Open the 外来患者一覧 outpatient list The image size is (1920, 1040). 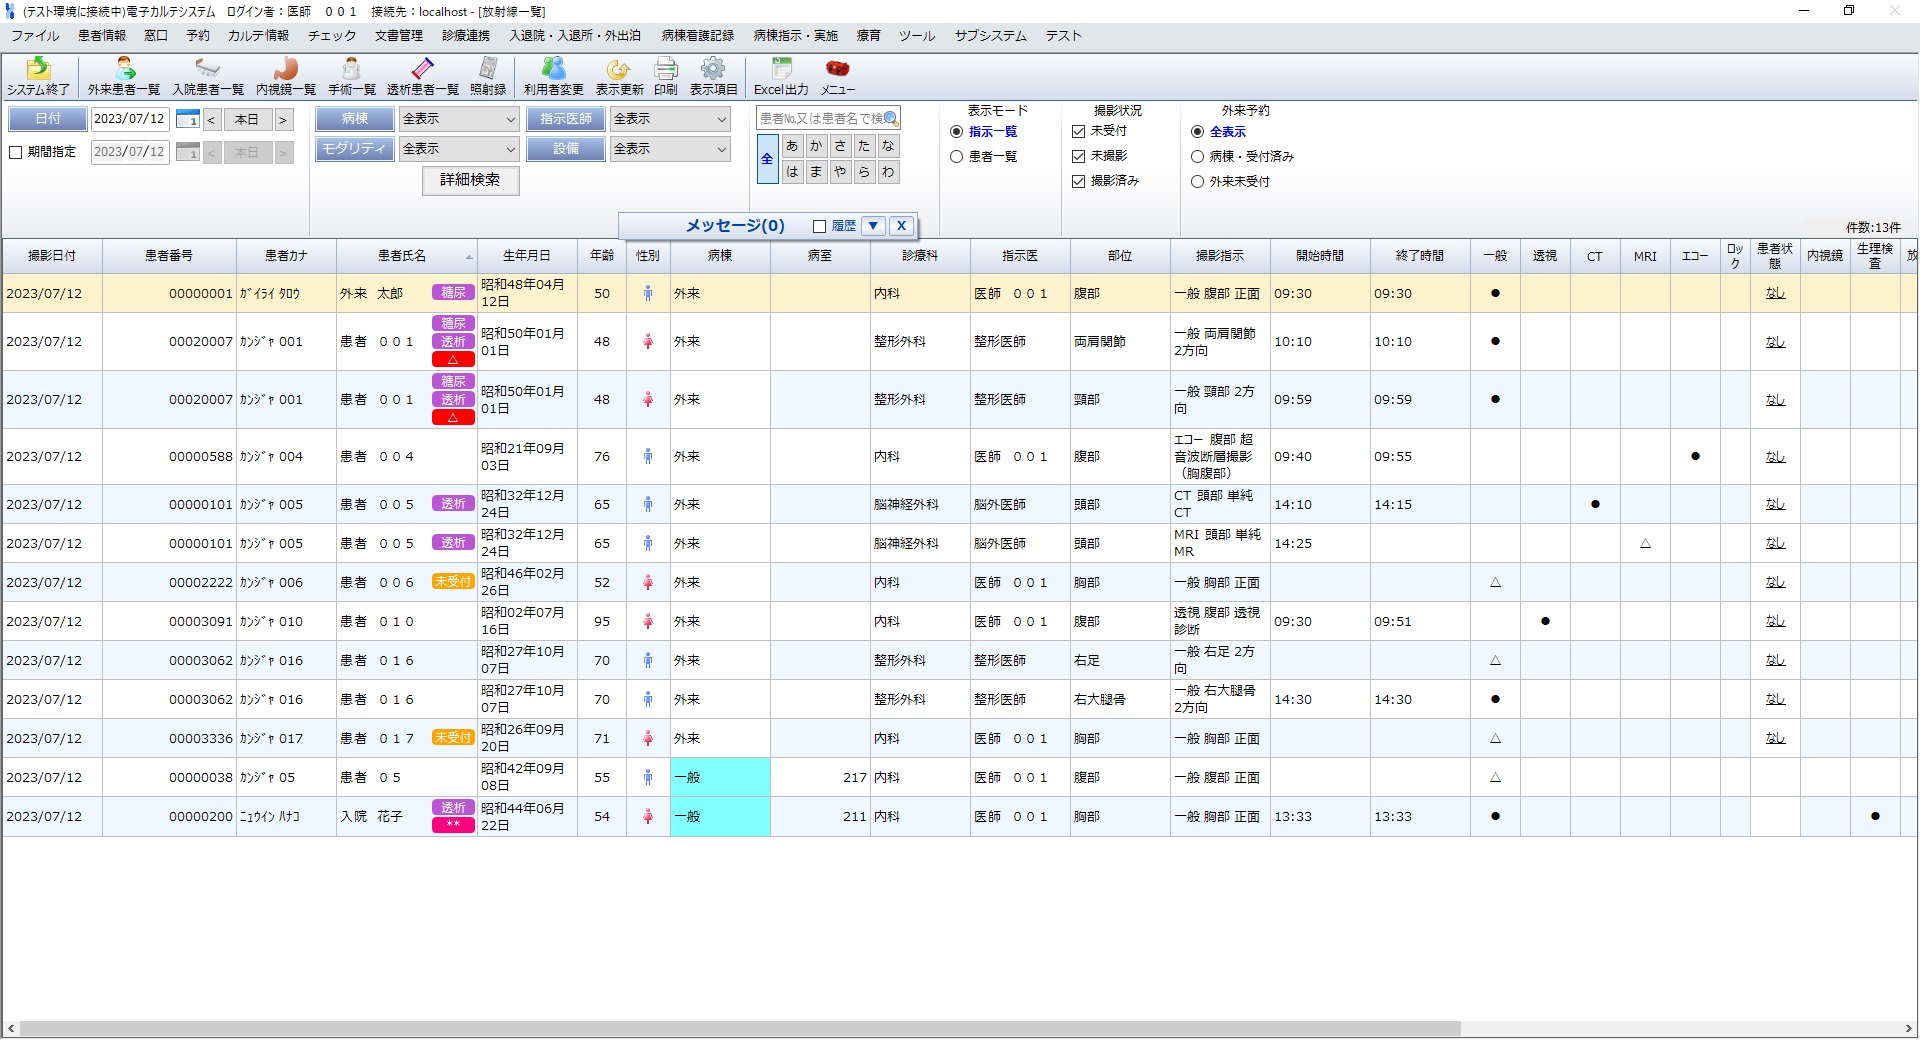pos(124,75)
